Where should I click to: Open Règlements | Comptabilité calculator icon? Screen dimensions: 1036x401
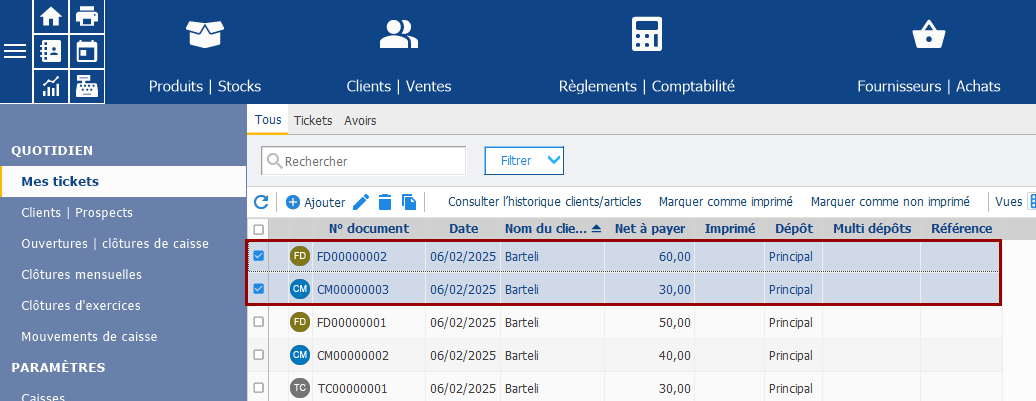point(647,34)
